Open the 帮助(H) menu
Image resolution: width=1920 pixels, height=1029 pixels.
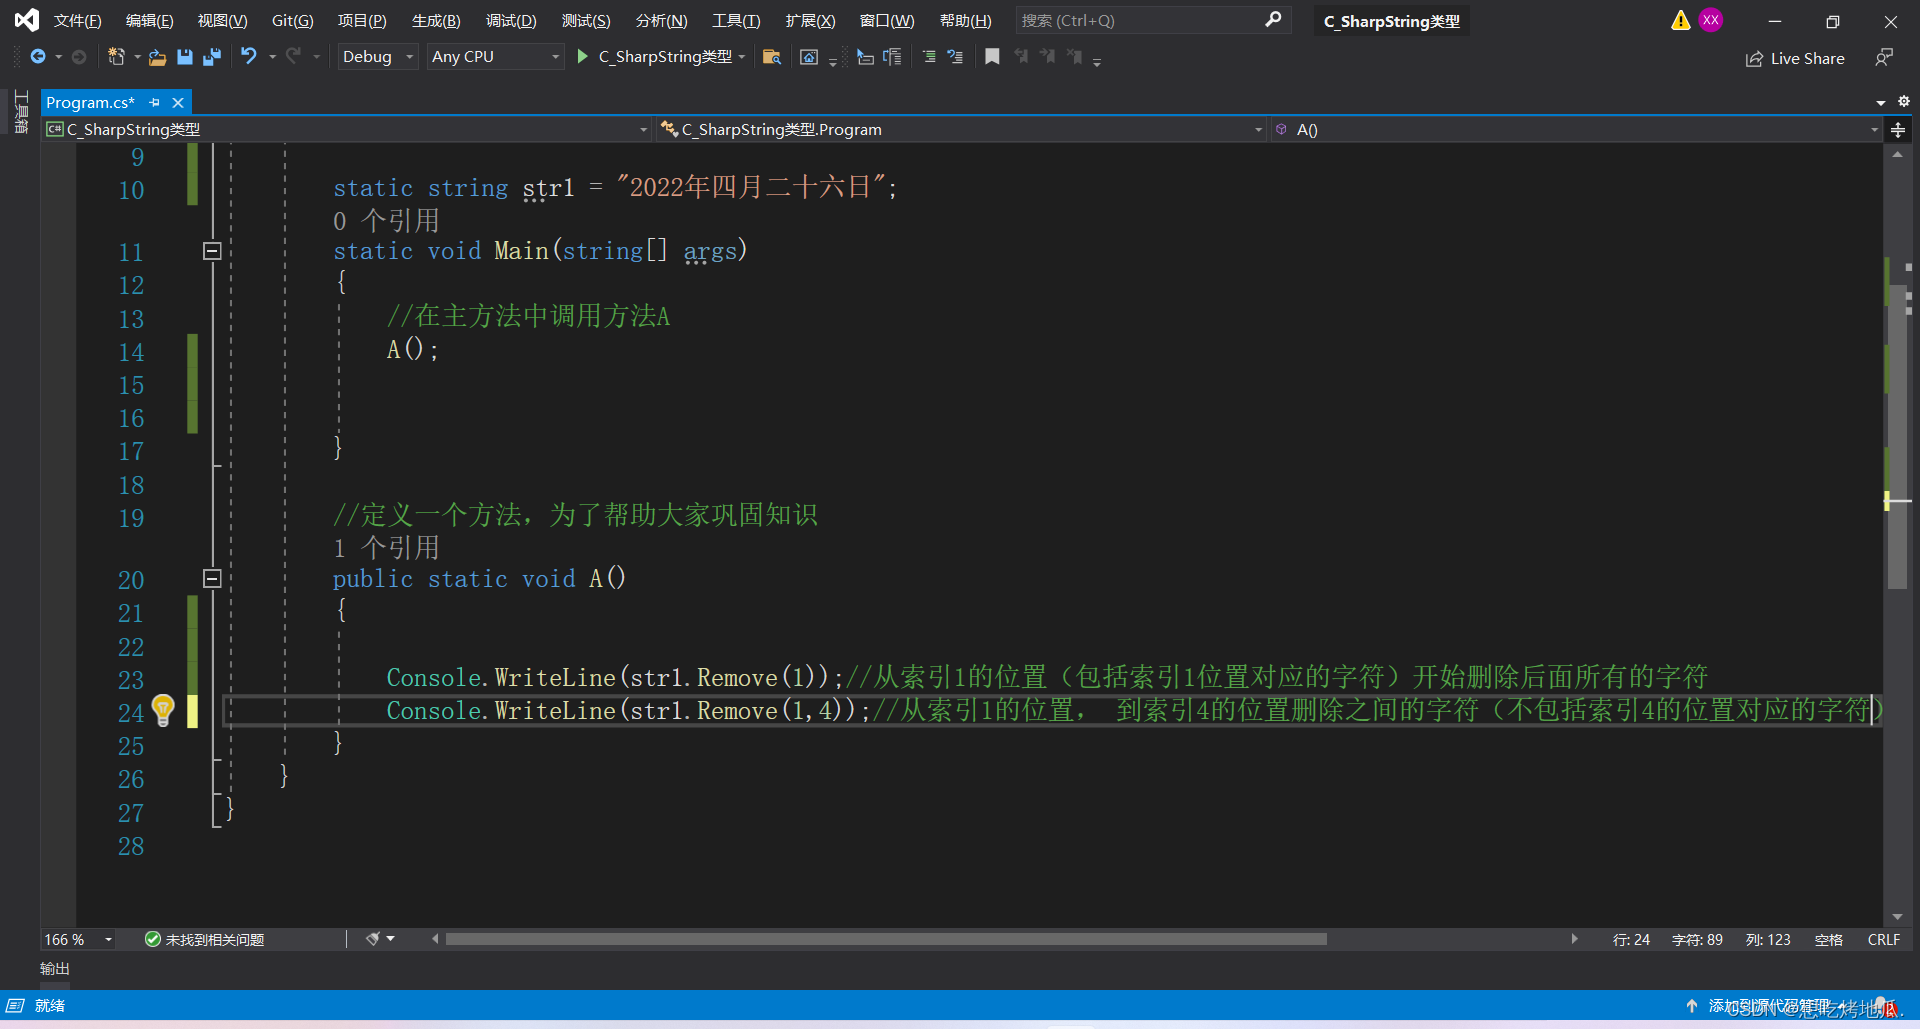(966, 21)
